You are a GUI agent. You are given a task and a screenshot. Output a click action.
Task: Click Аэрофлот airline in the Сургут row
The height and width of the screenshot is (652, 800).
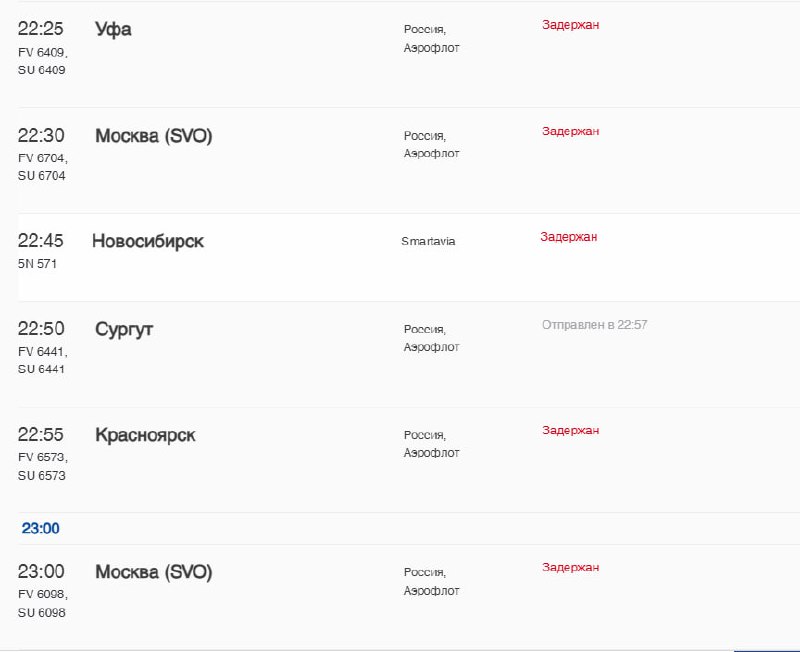click(x=432, y=347)
